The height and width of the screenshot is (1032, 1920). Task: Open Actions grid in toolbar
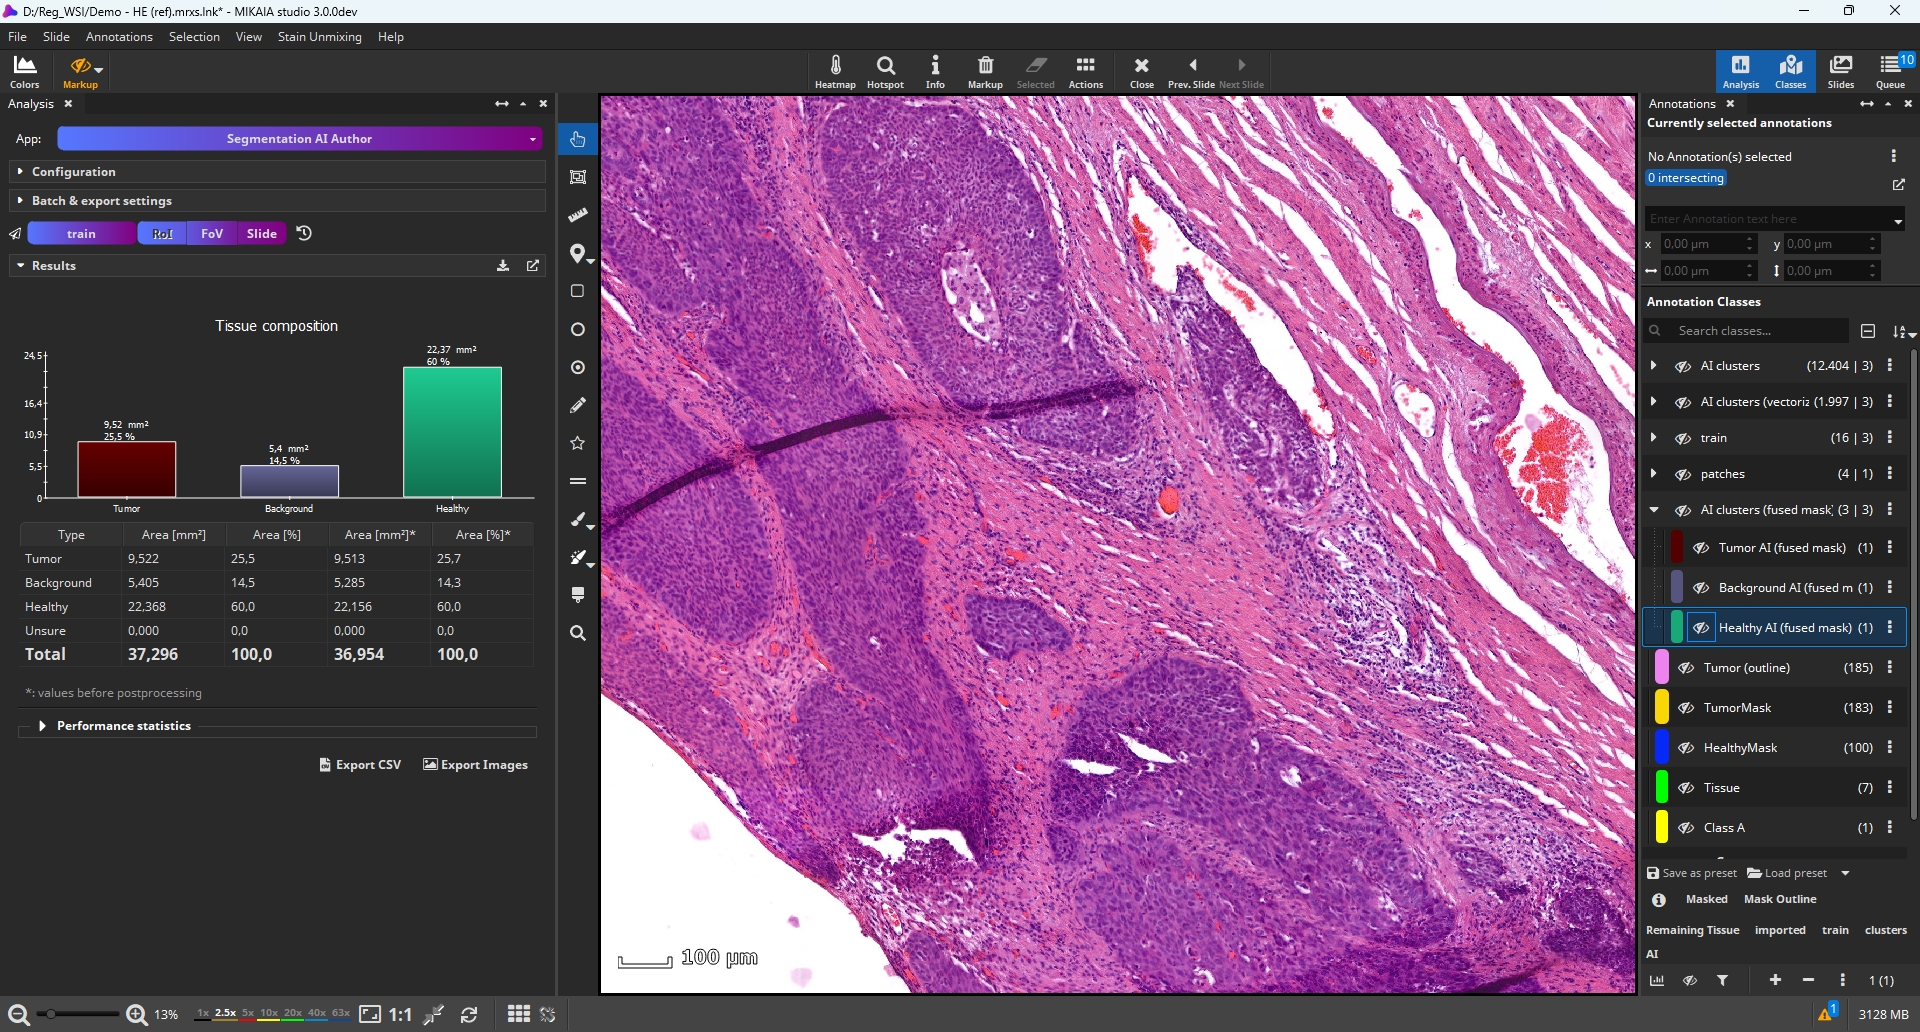pyautogui.click(x=1085, y=71)
